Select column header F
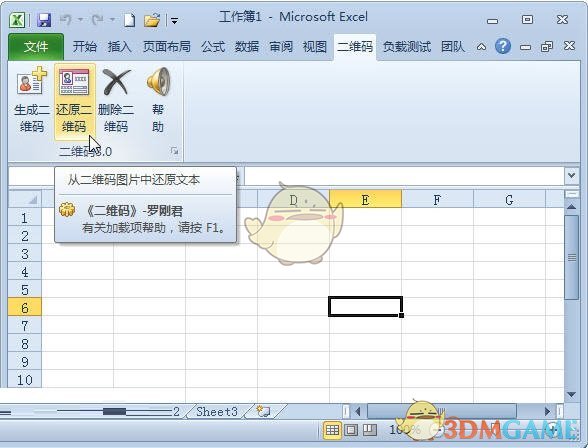The image size is (588, 448). point(437,199)
